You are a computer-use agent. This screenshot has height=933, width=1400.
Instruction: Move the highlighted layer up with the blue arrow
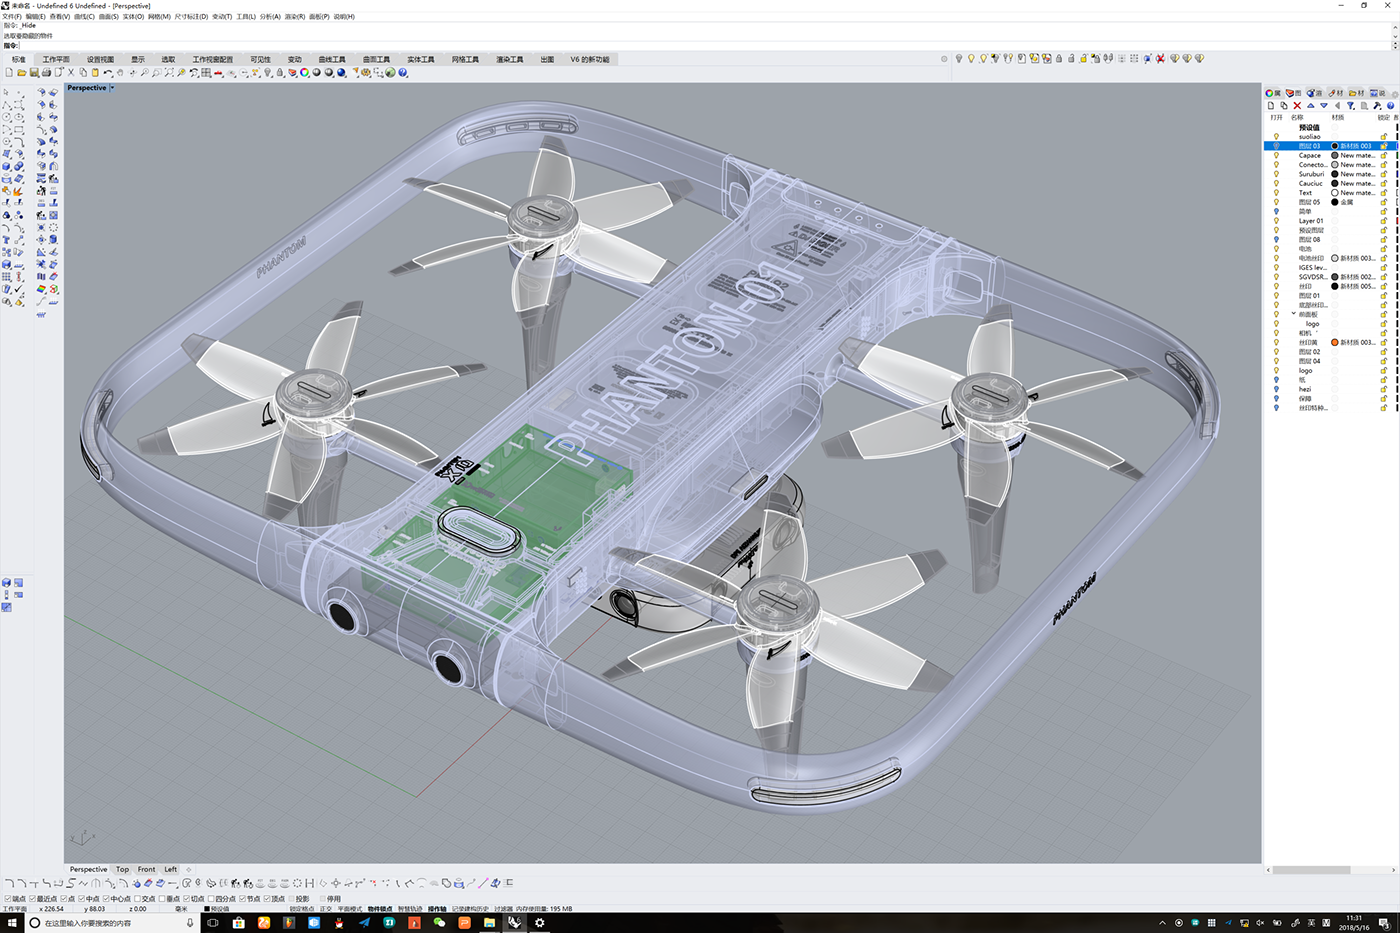coord(1311,105)
